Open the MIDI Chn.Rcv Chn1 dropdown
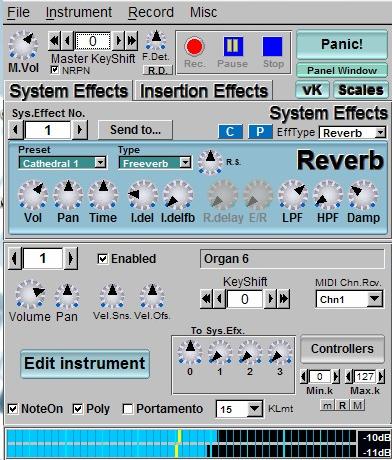Screen dimensions: 392x460 point(349,299)
